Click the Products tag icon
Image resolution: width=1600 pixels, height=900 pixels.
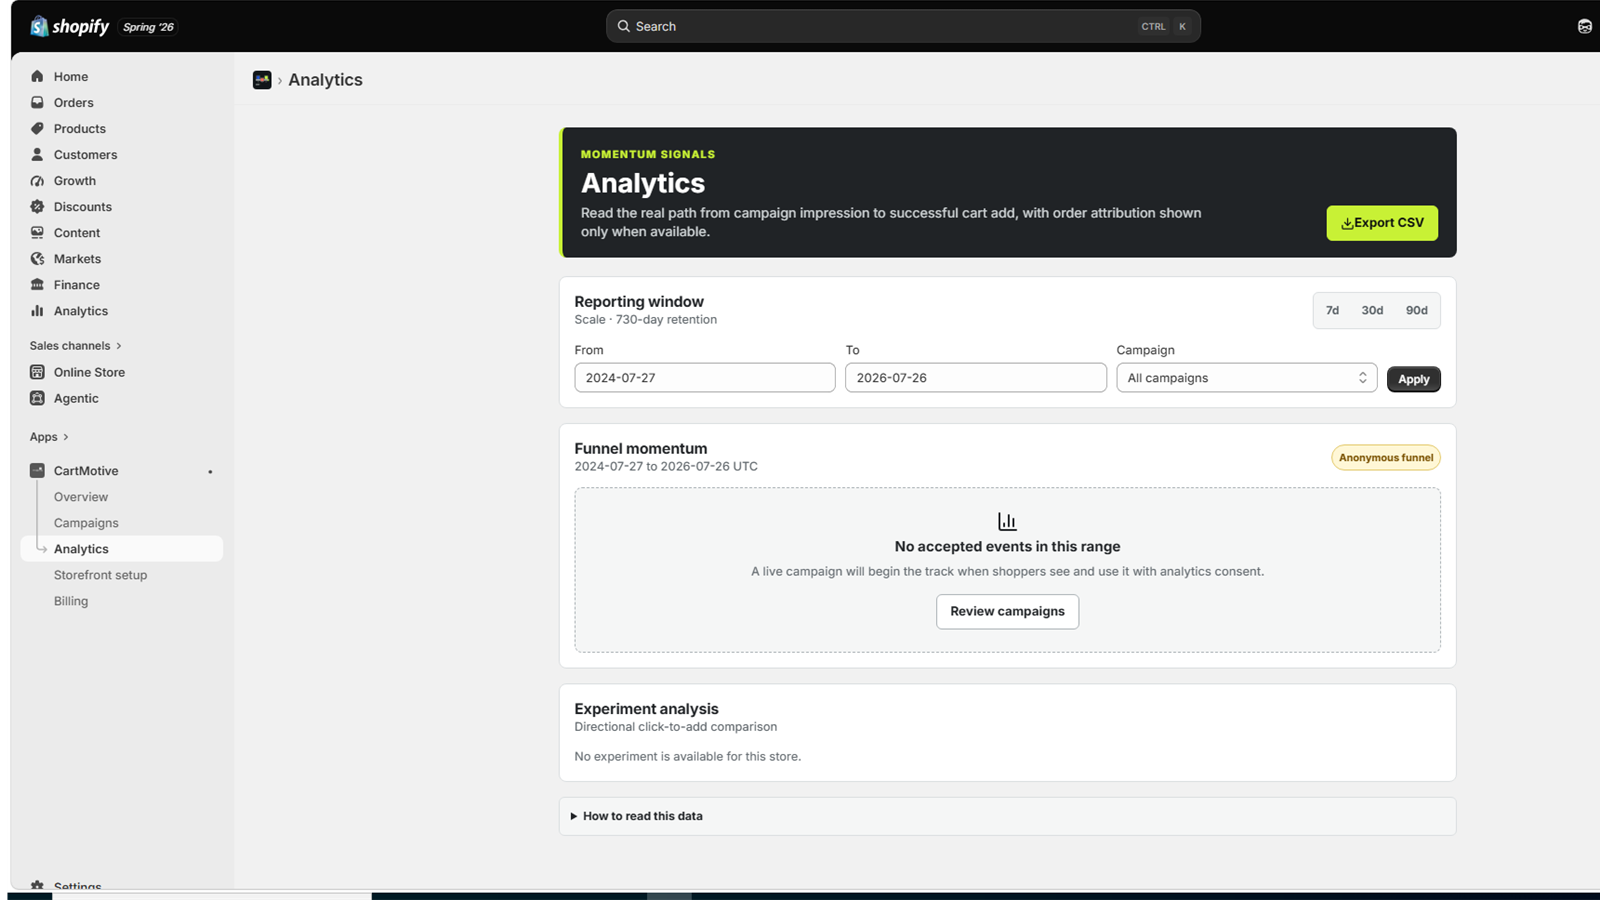(x=37, y=128)
